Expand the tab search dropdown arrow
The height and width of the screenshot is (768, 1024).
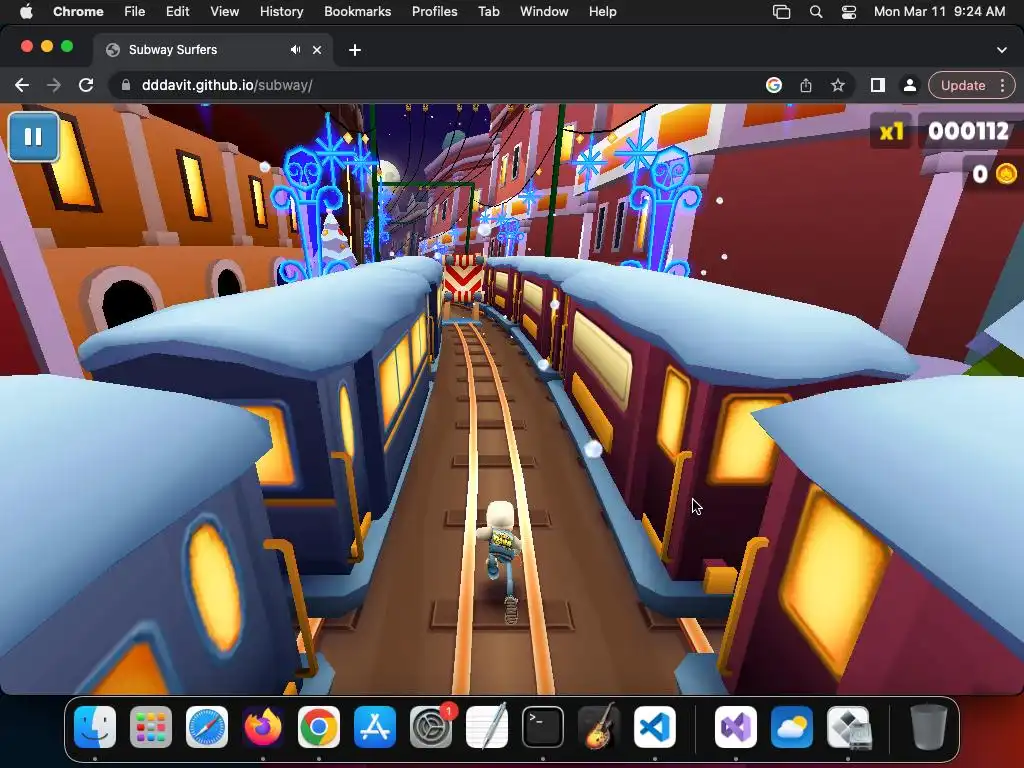point(1002,50)
